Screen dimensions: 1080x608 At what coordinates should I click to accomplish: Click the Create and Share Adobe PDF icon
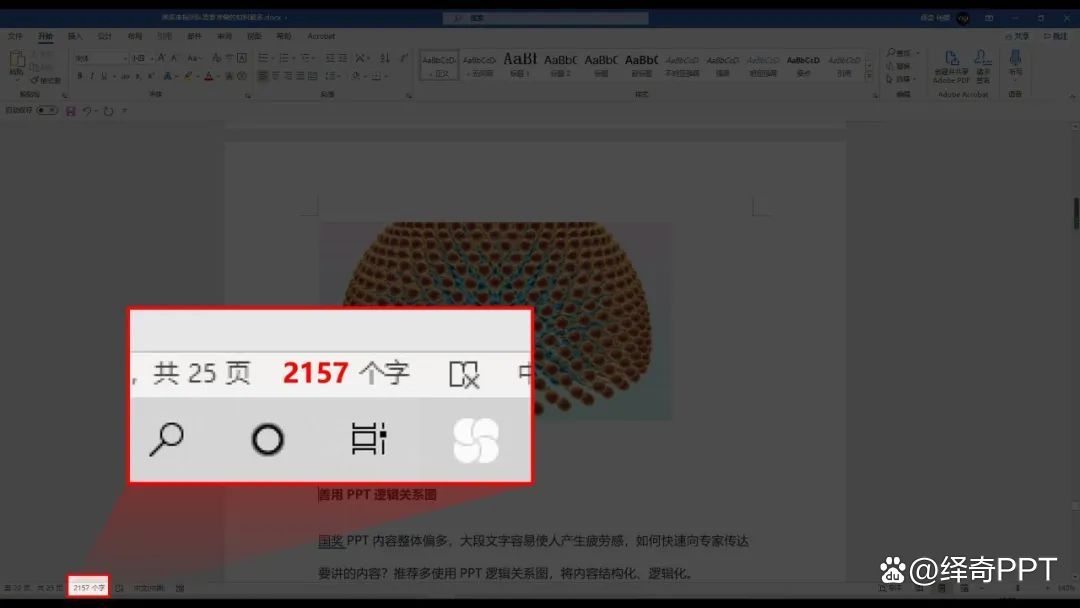950,67
